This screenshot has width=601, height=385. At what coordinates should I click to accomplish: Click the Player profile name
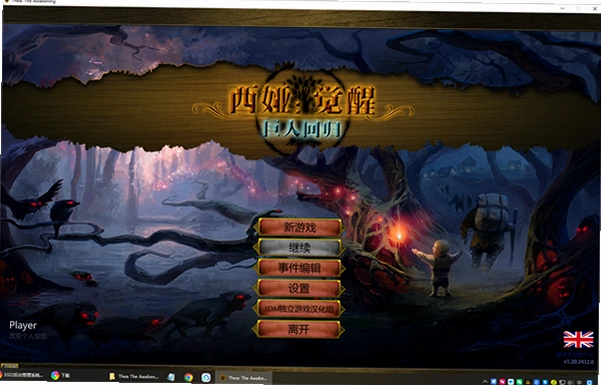[x=23, y=325]
